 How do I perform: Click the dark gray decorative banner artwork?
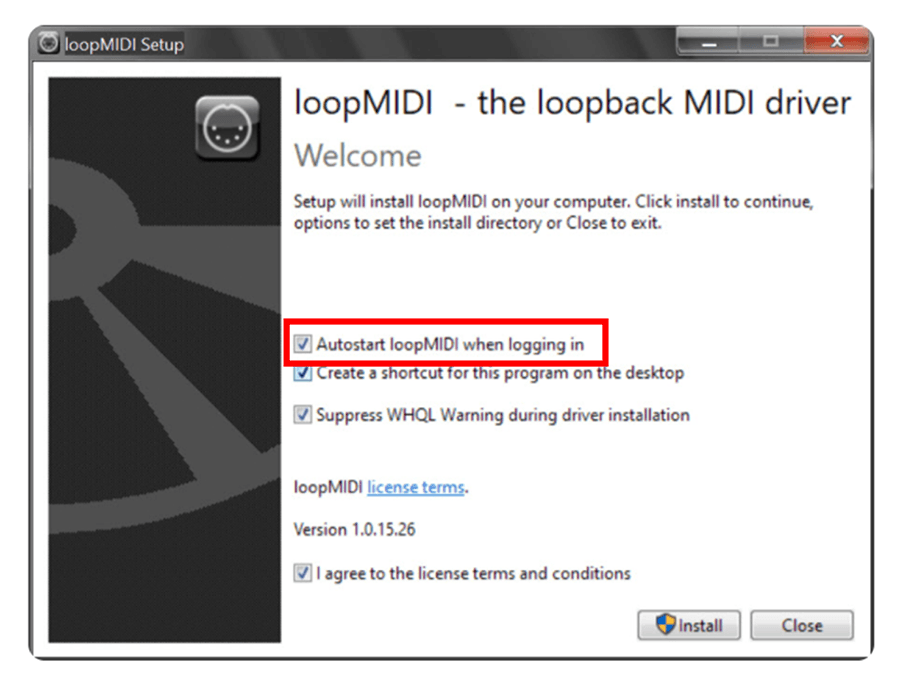coord(165,360)
